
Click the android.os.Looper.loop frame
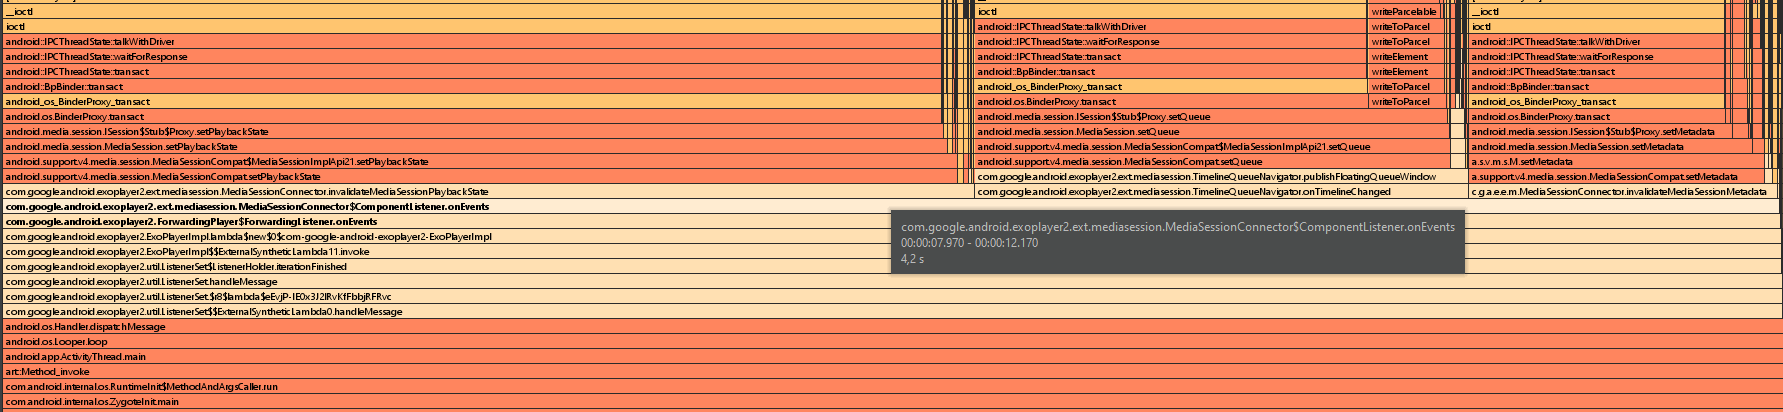[891, 342]
